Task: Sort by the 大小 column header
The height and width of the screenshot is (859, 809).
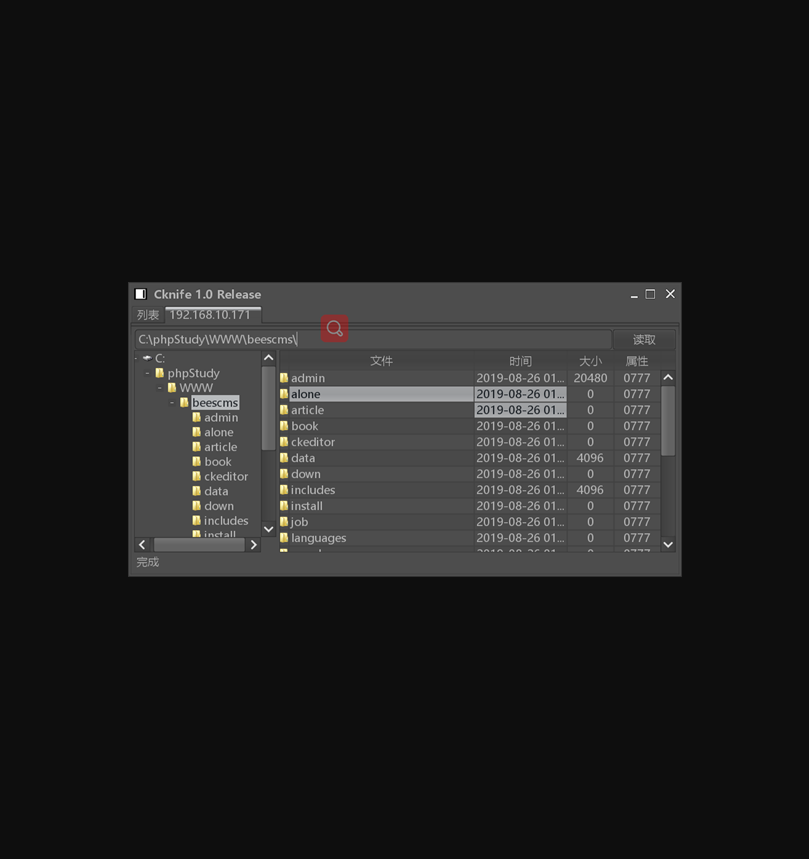Action: point(590,361)
